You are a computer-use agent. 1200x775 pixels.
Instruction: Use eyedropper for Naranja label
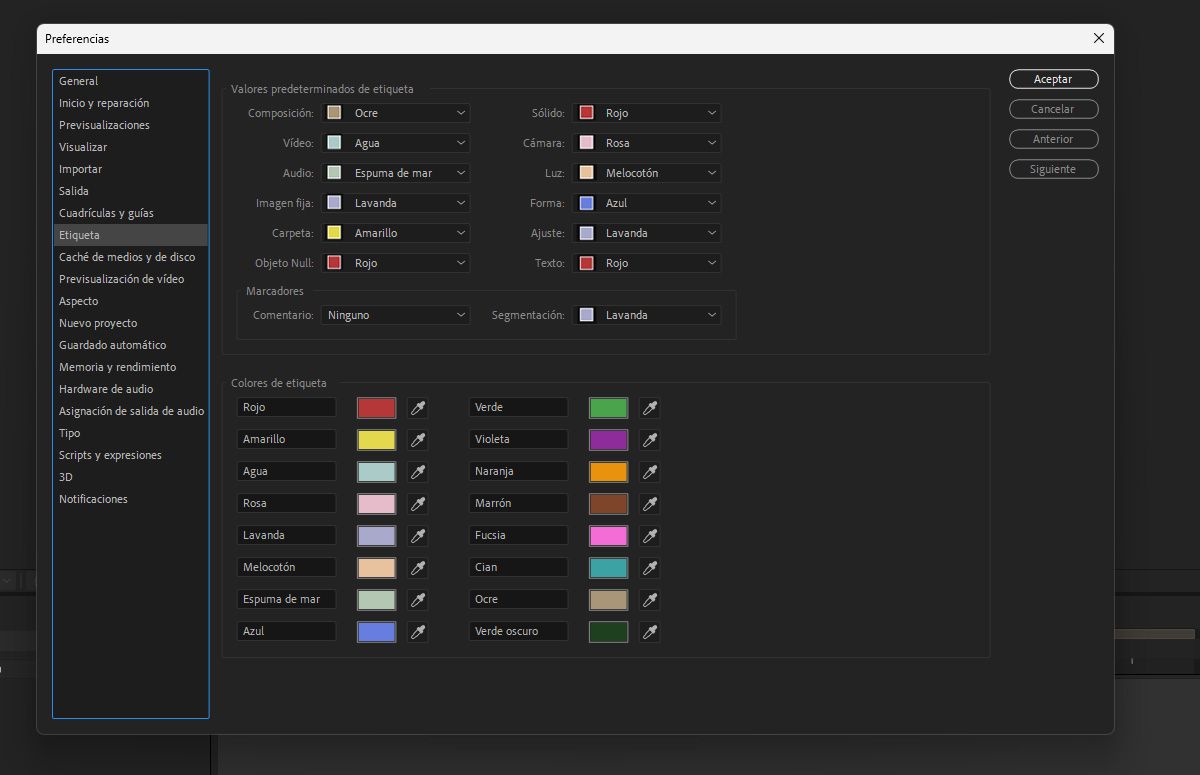(x=650, y=472)
